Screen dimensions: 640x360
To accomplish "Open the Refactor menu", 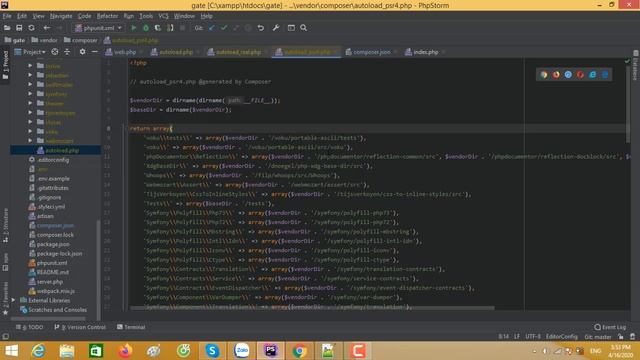I will (107, 16).
